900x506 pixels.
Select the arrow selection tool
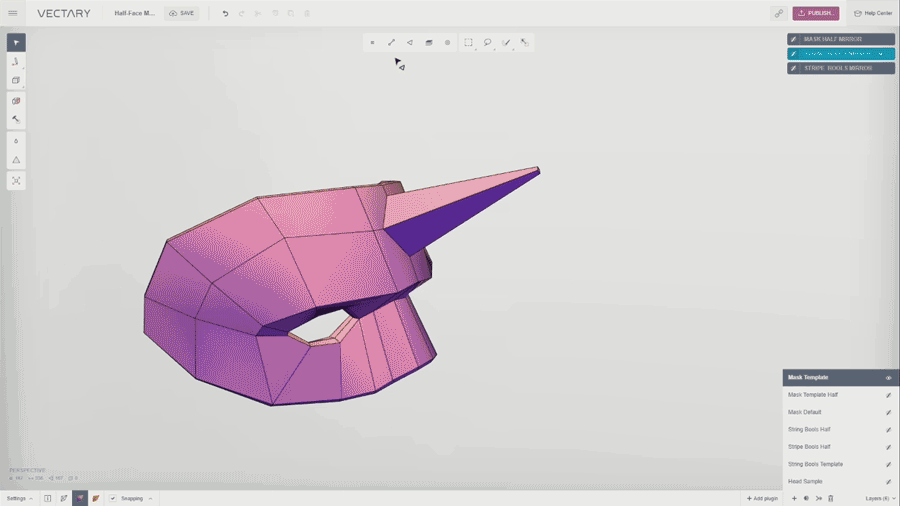pyautogui.click(x=16, y=42)
